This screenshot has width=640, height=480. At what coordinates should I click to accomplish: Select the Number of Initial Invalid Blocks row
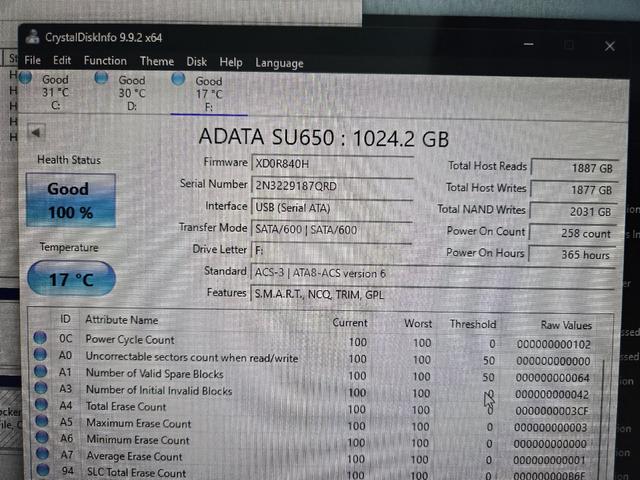pyautogui.click(x=314, y=391)
